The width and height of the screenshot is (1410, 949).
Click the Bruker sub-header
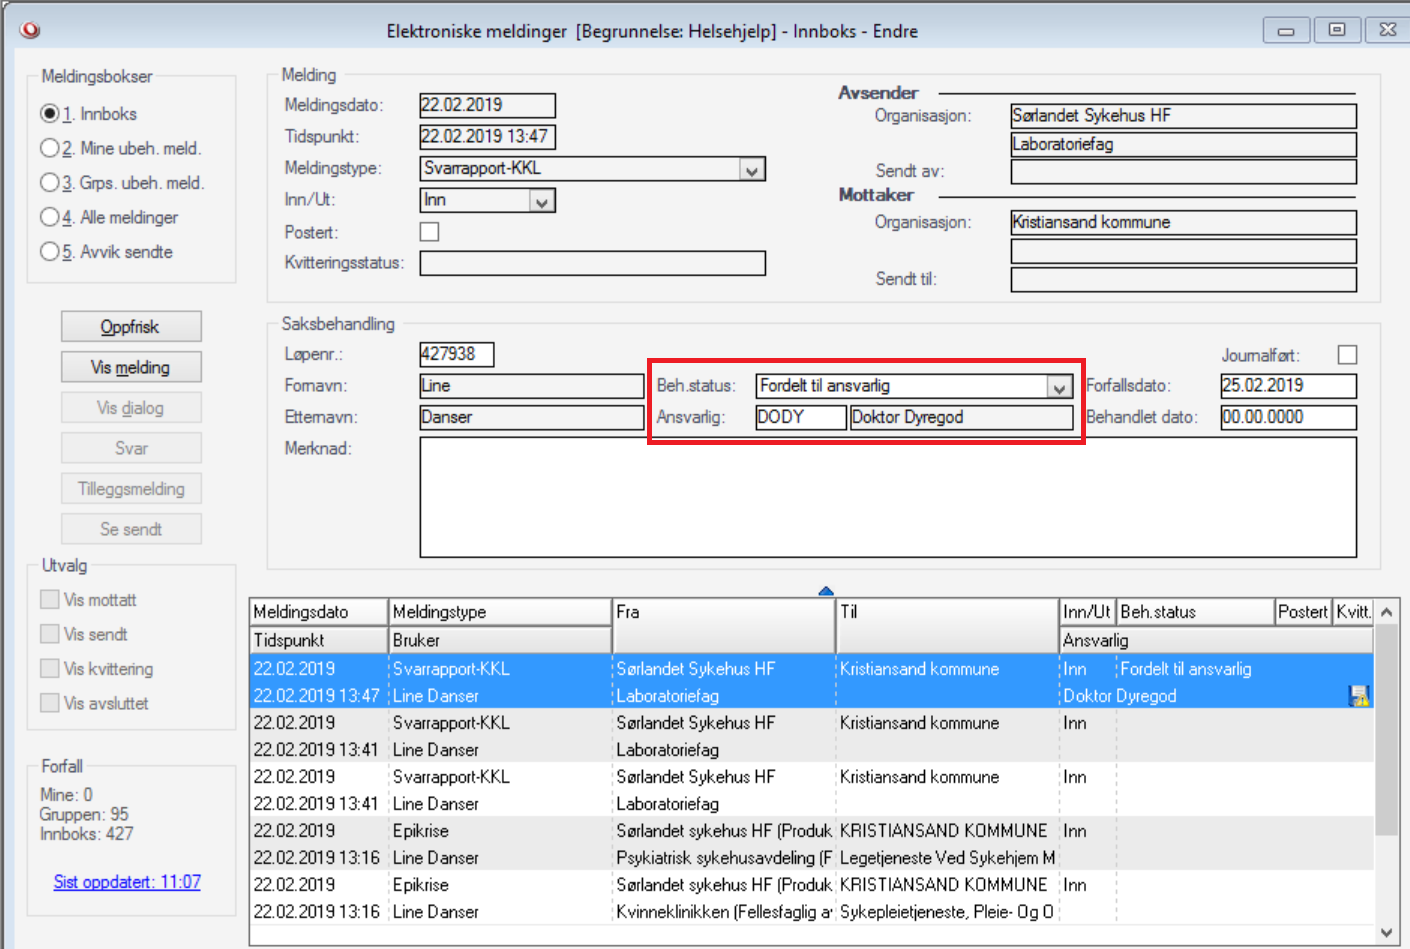tap(500, 640)
